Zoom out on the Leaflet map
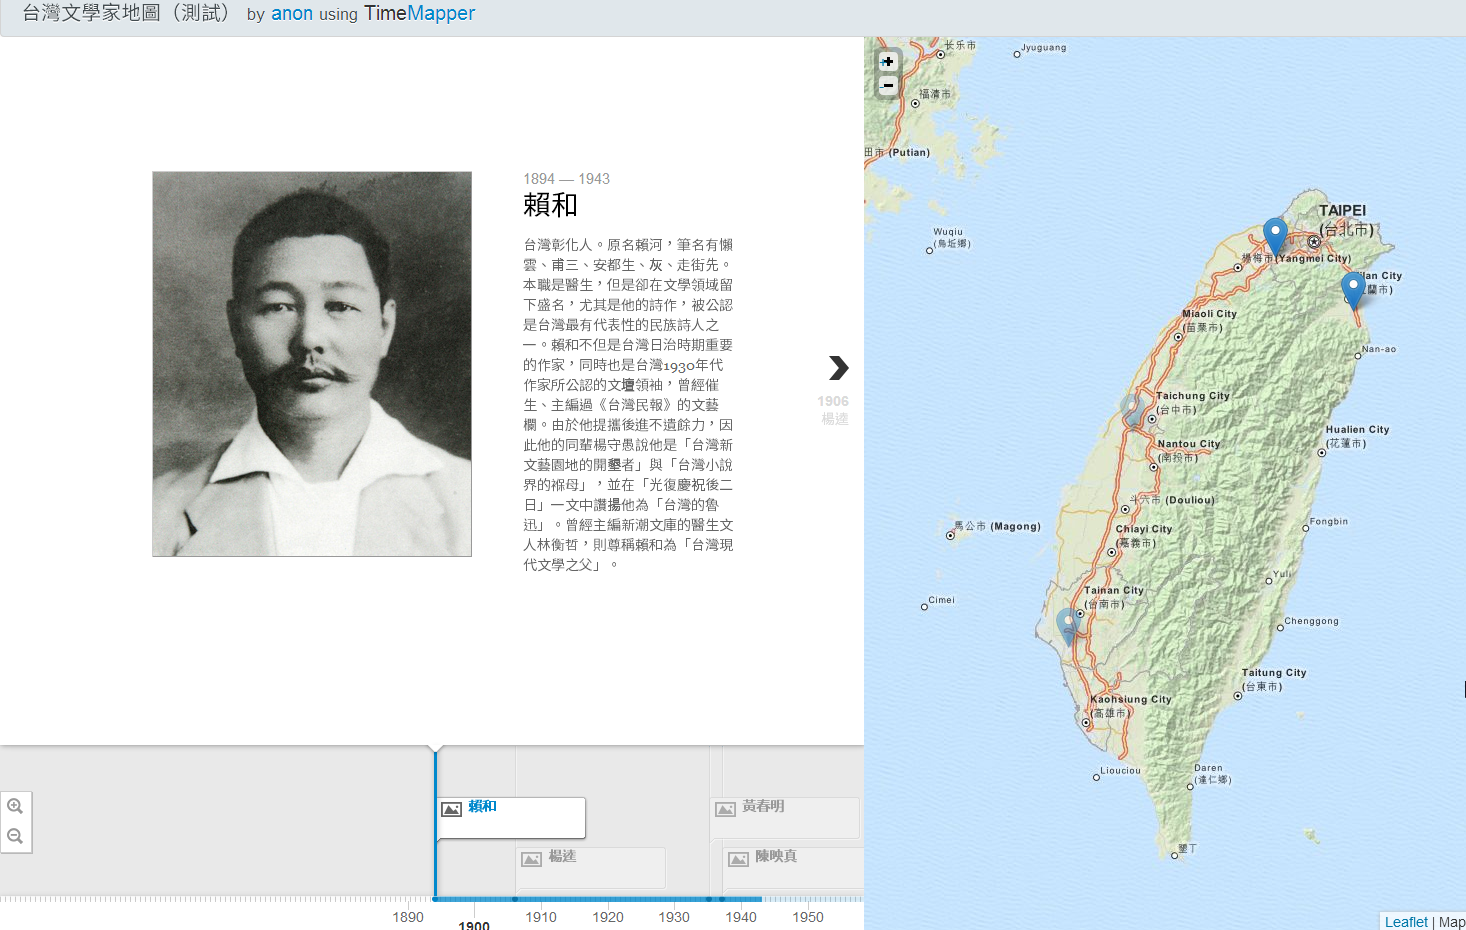Image resolution: width=1466 pixels, height=930 pixels. [887, 86]
